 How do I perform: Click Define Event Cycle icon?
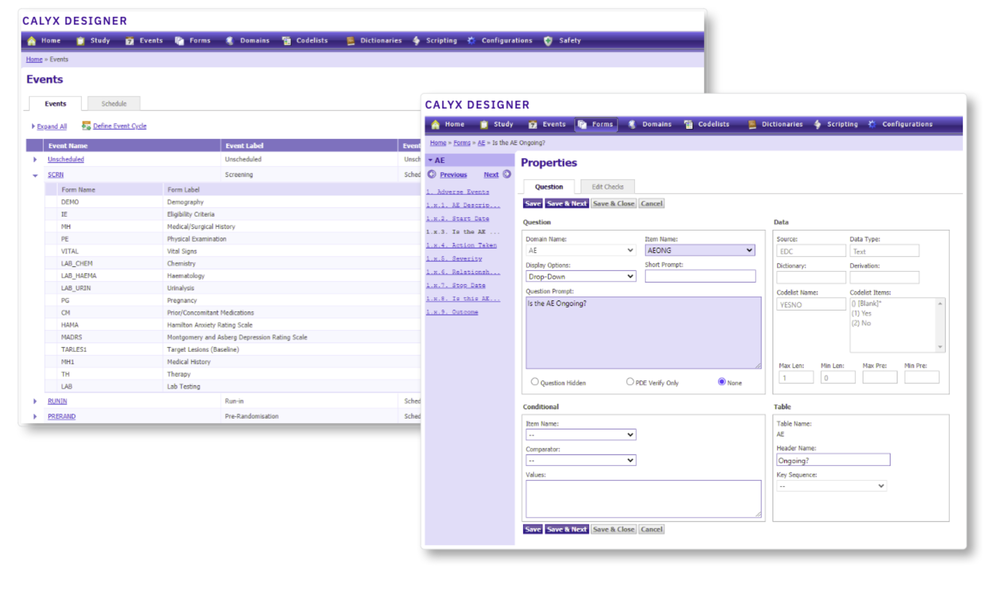[x=86, y=126]
